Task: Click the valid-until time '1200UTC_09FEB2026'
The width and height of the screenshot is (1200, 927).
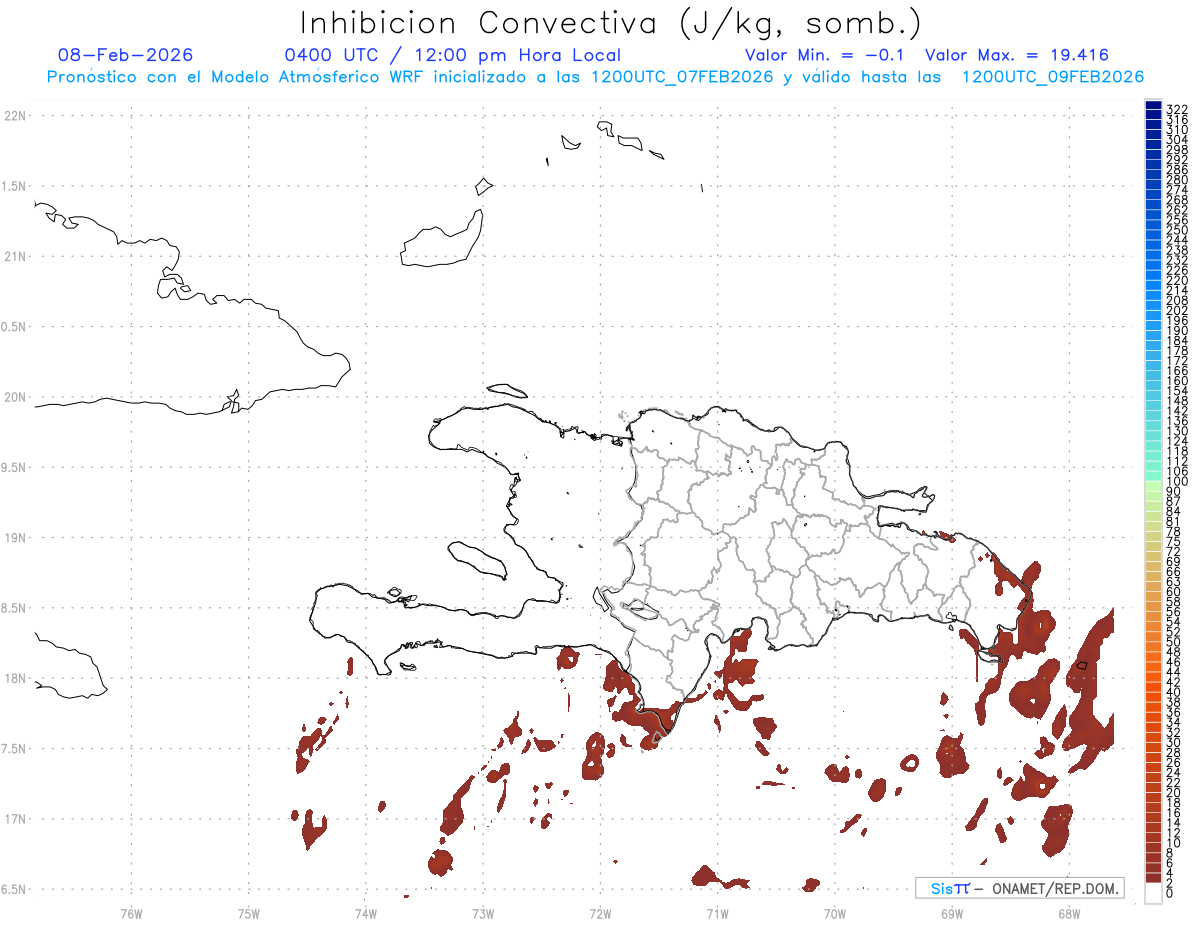Action: 1053,77
